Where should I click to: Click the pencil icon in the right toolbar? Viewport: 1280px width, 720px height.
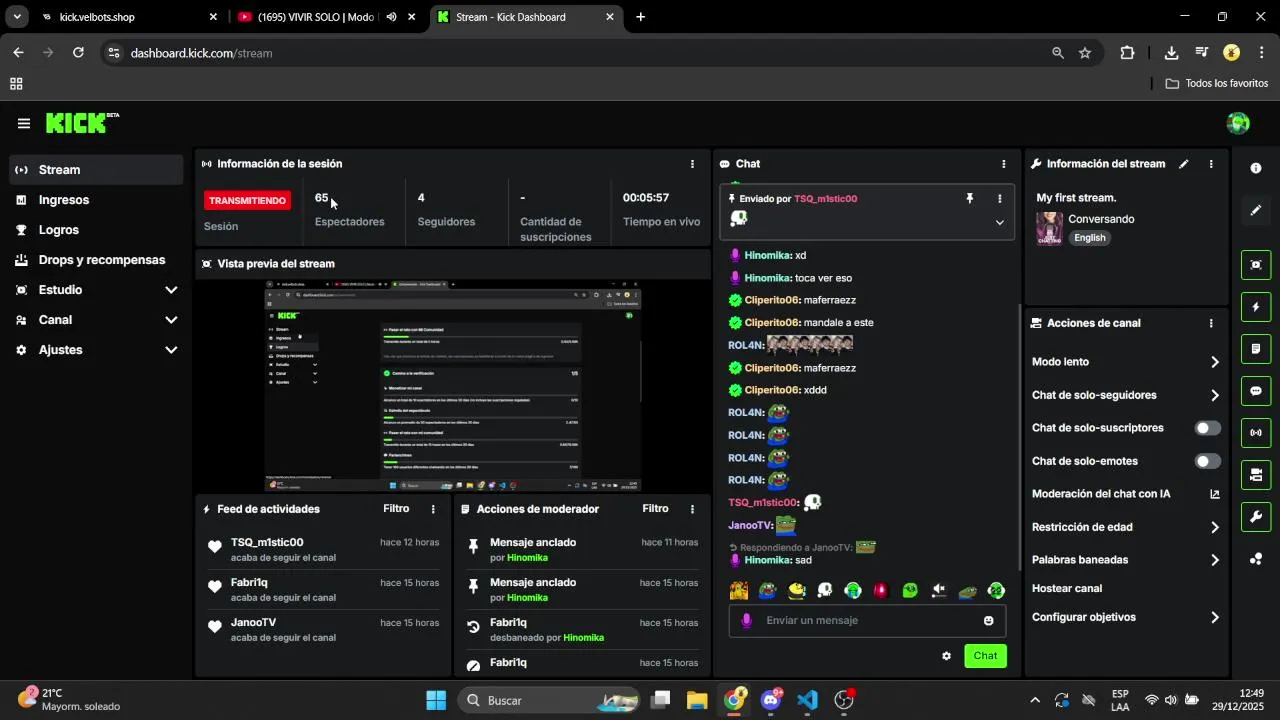point(1256,210)
